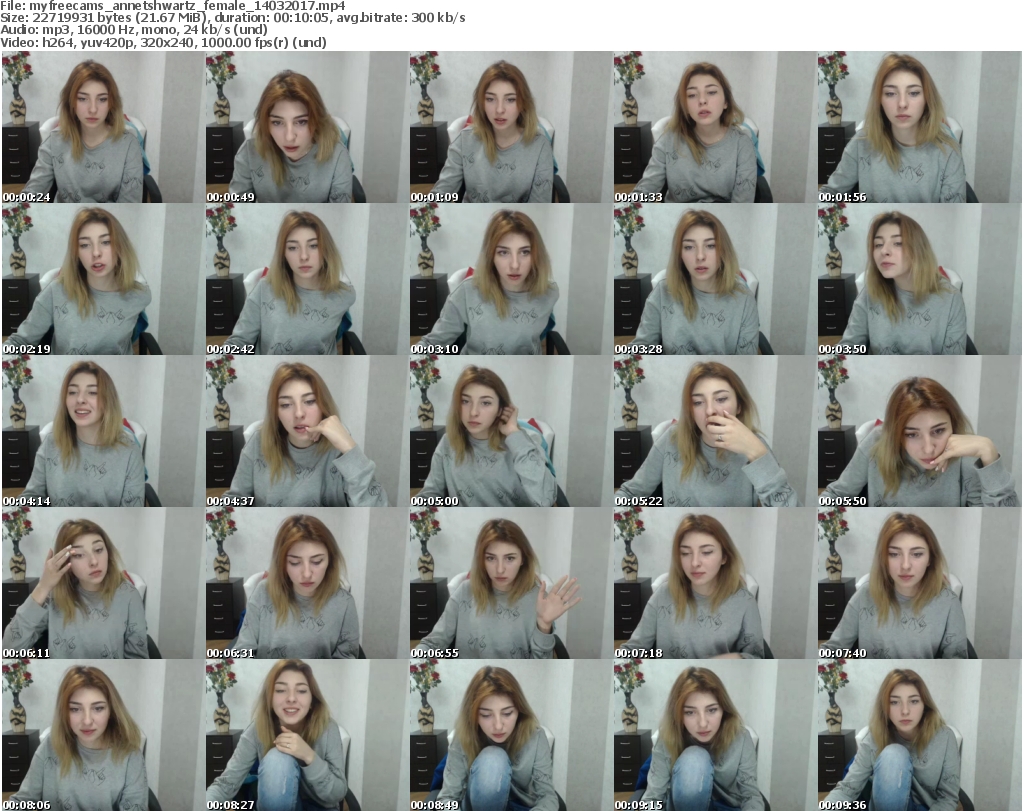This screenshot has width=1024, height=811.
Task: Select the thumbnail timestamped 00:07:18
Action: (x=715, y=584)
